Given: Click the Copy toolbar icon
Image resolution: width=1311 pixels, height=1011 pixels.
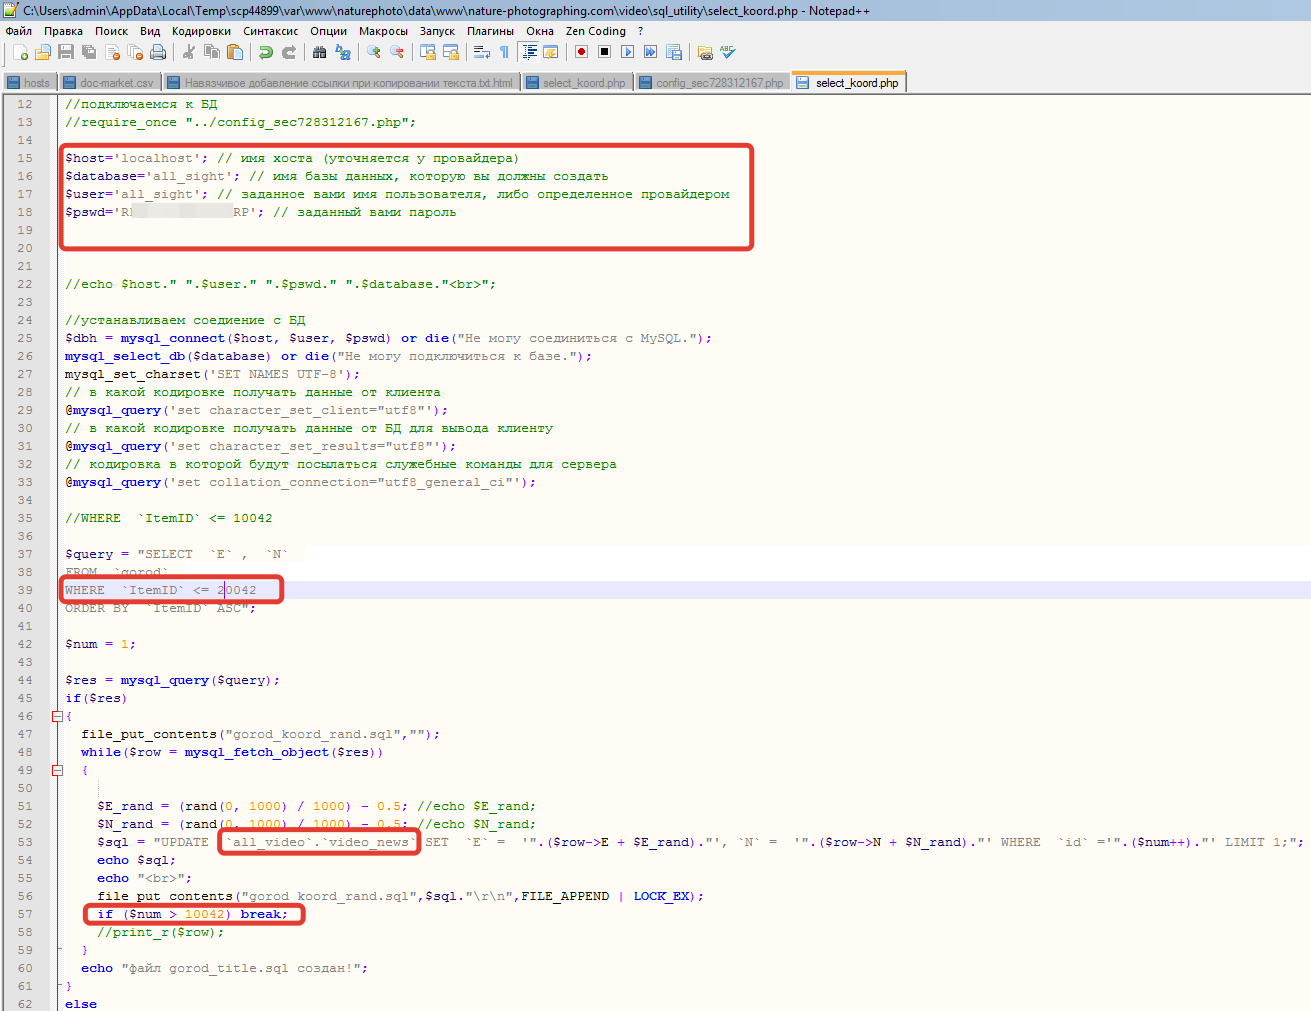Looking at the screenshot, I should (211, 52).
